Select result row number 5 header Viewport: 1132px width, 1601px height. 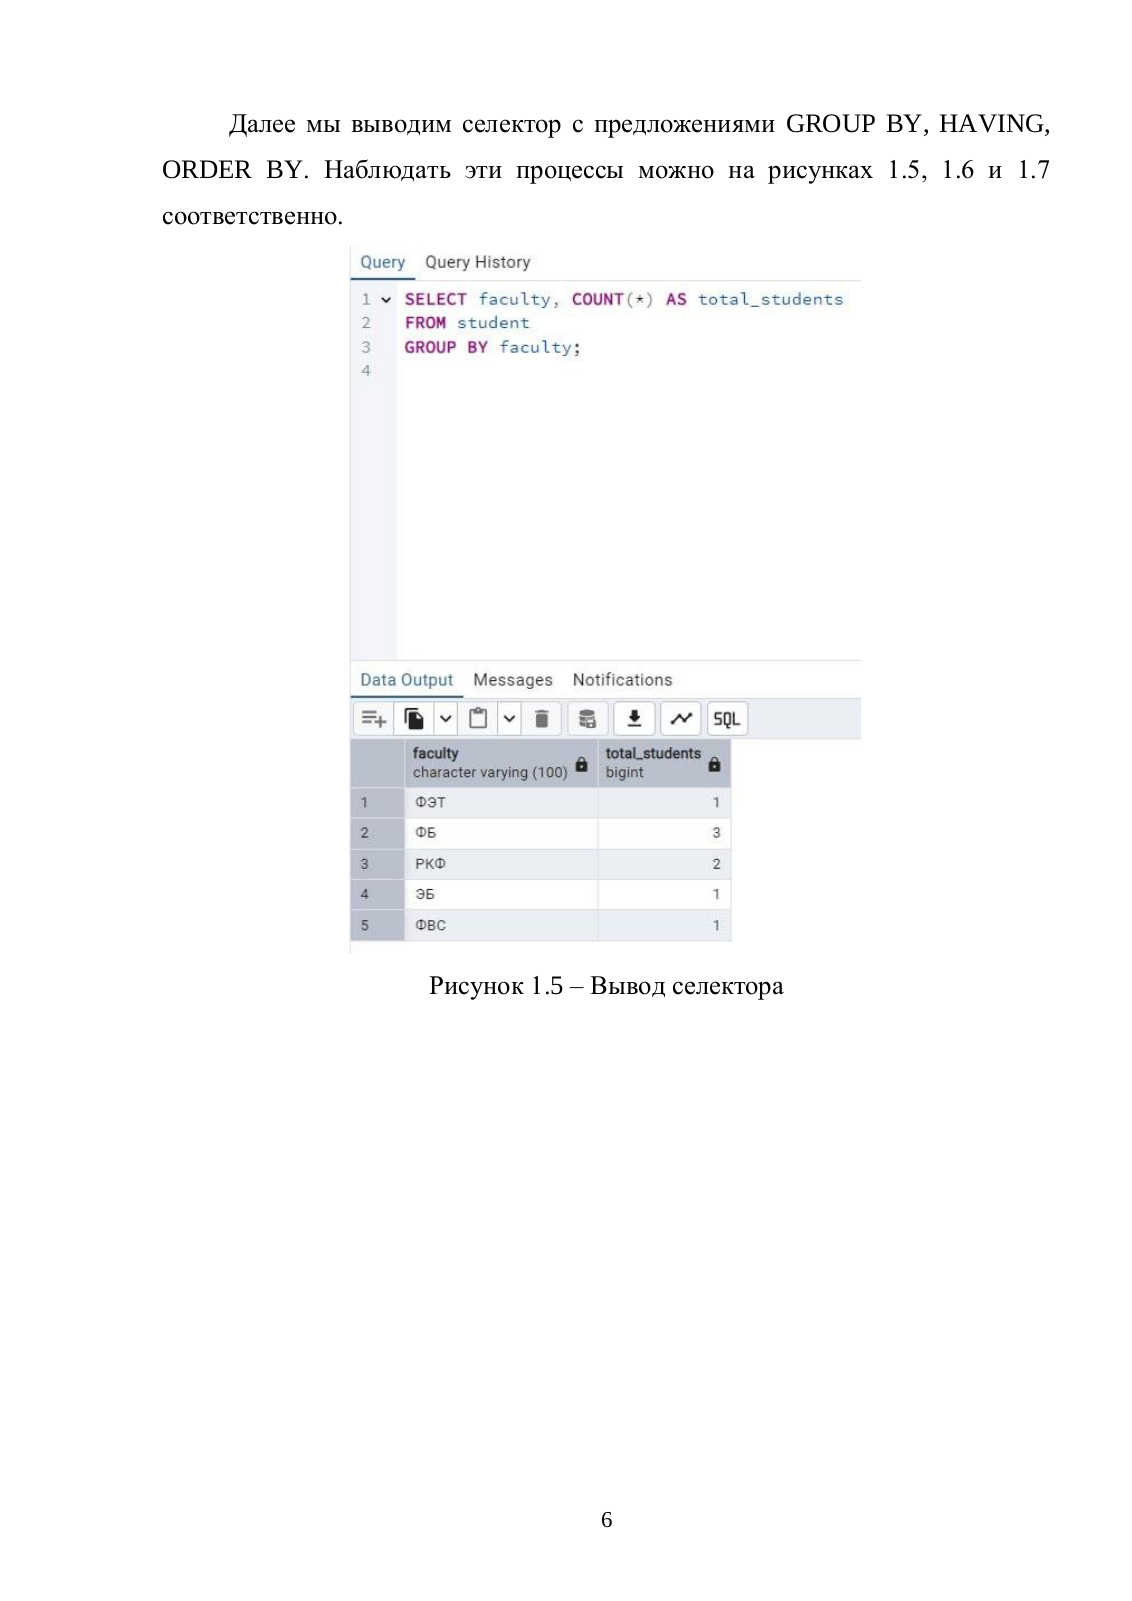click(378, 925)
